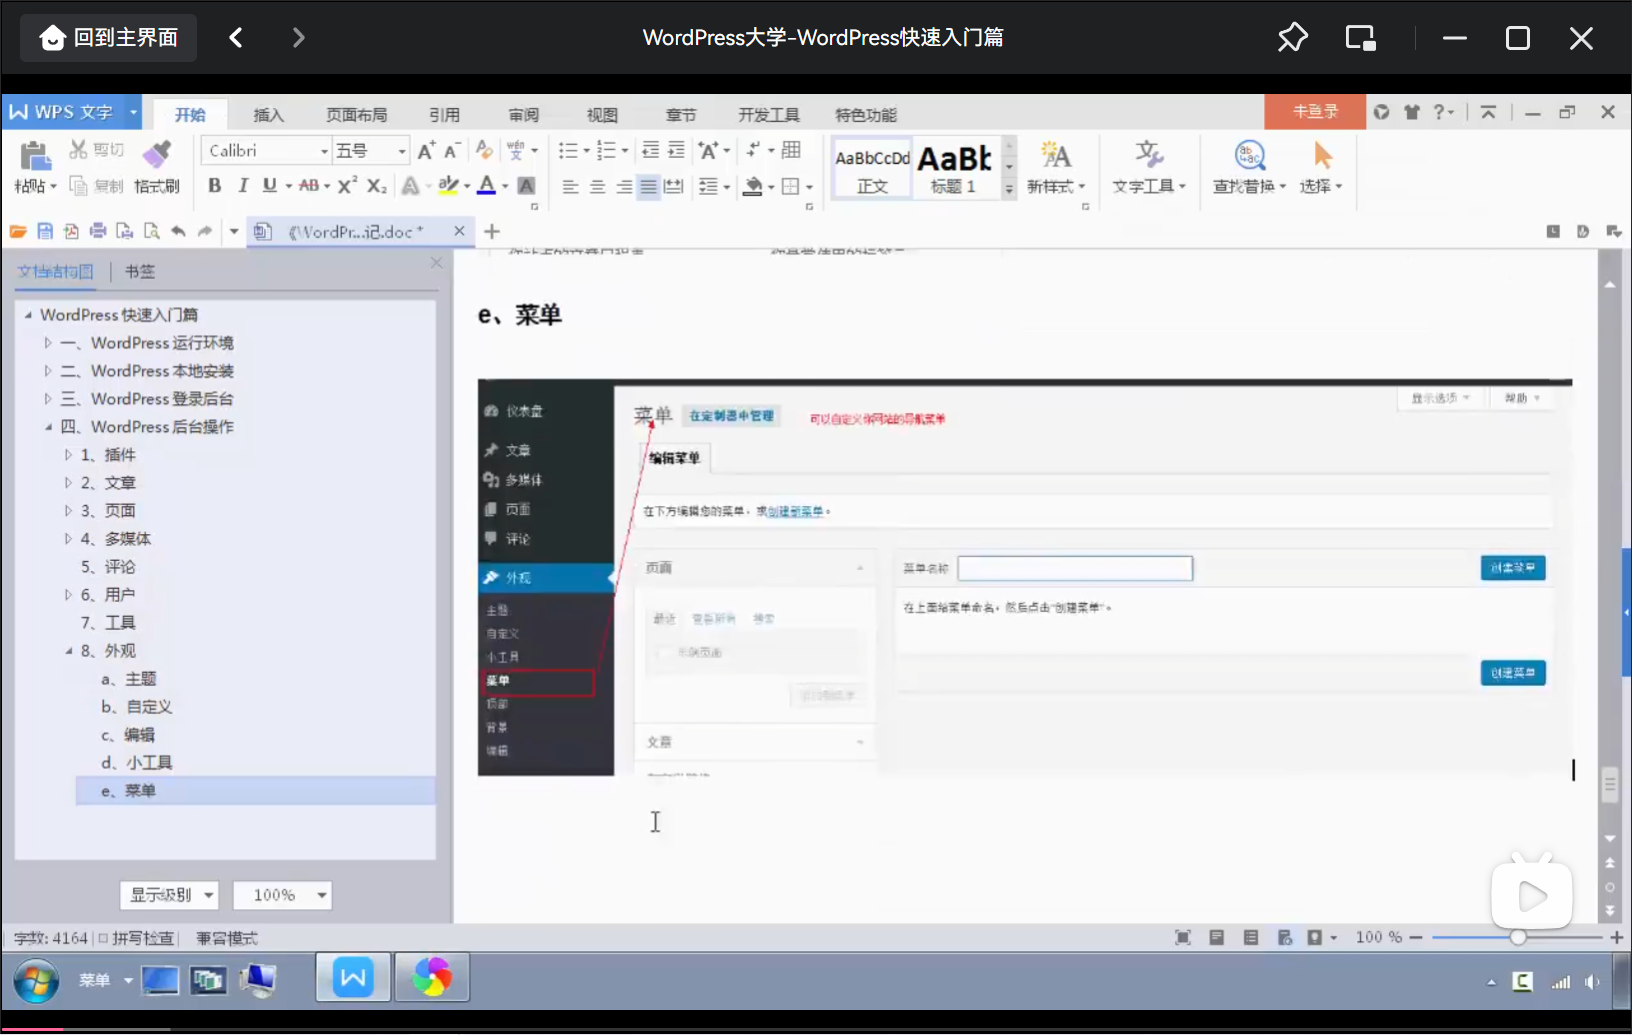This screenshot has height=1035, width=1632.
Task: Open the 文字工具 text tools menu
Action: point(1148,167)
